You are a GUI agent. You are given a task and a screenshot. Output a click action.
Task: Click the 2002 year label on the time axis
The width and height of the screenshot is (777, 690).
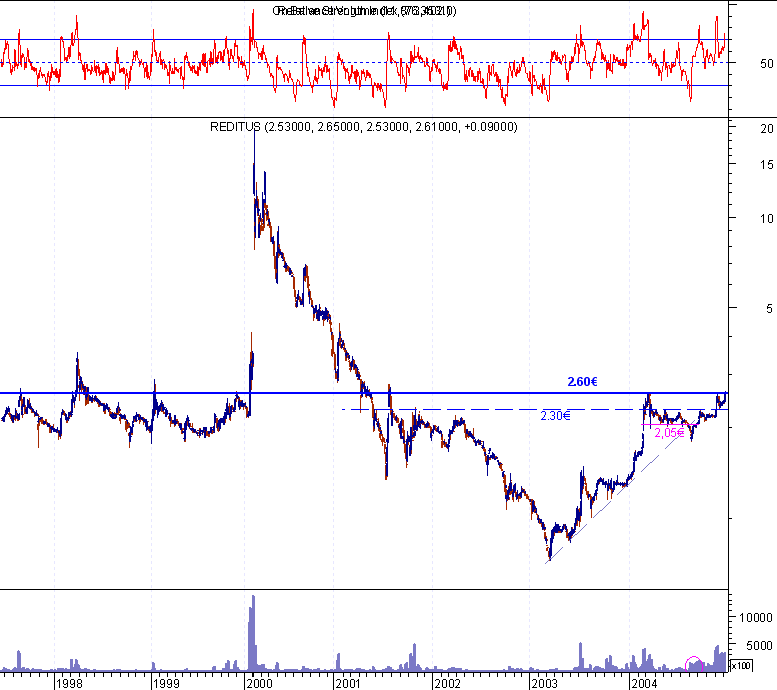(447, 684)
